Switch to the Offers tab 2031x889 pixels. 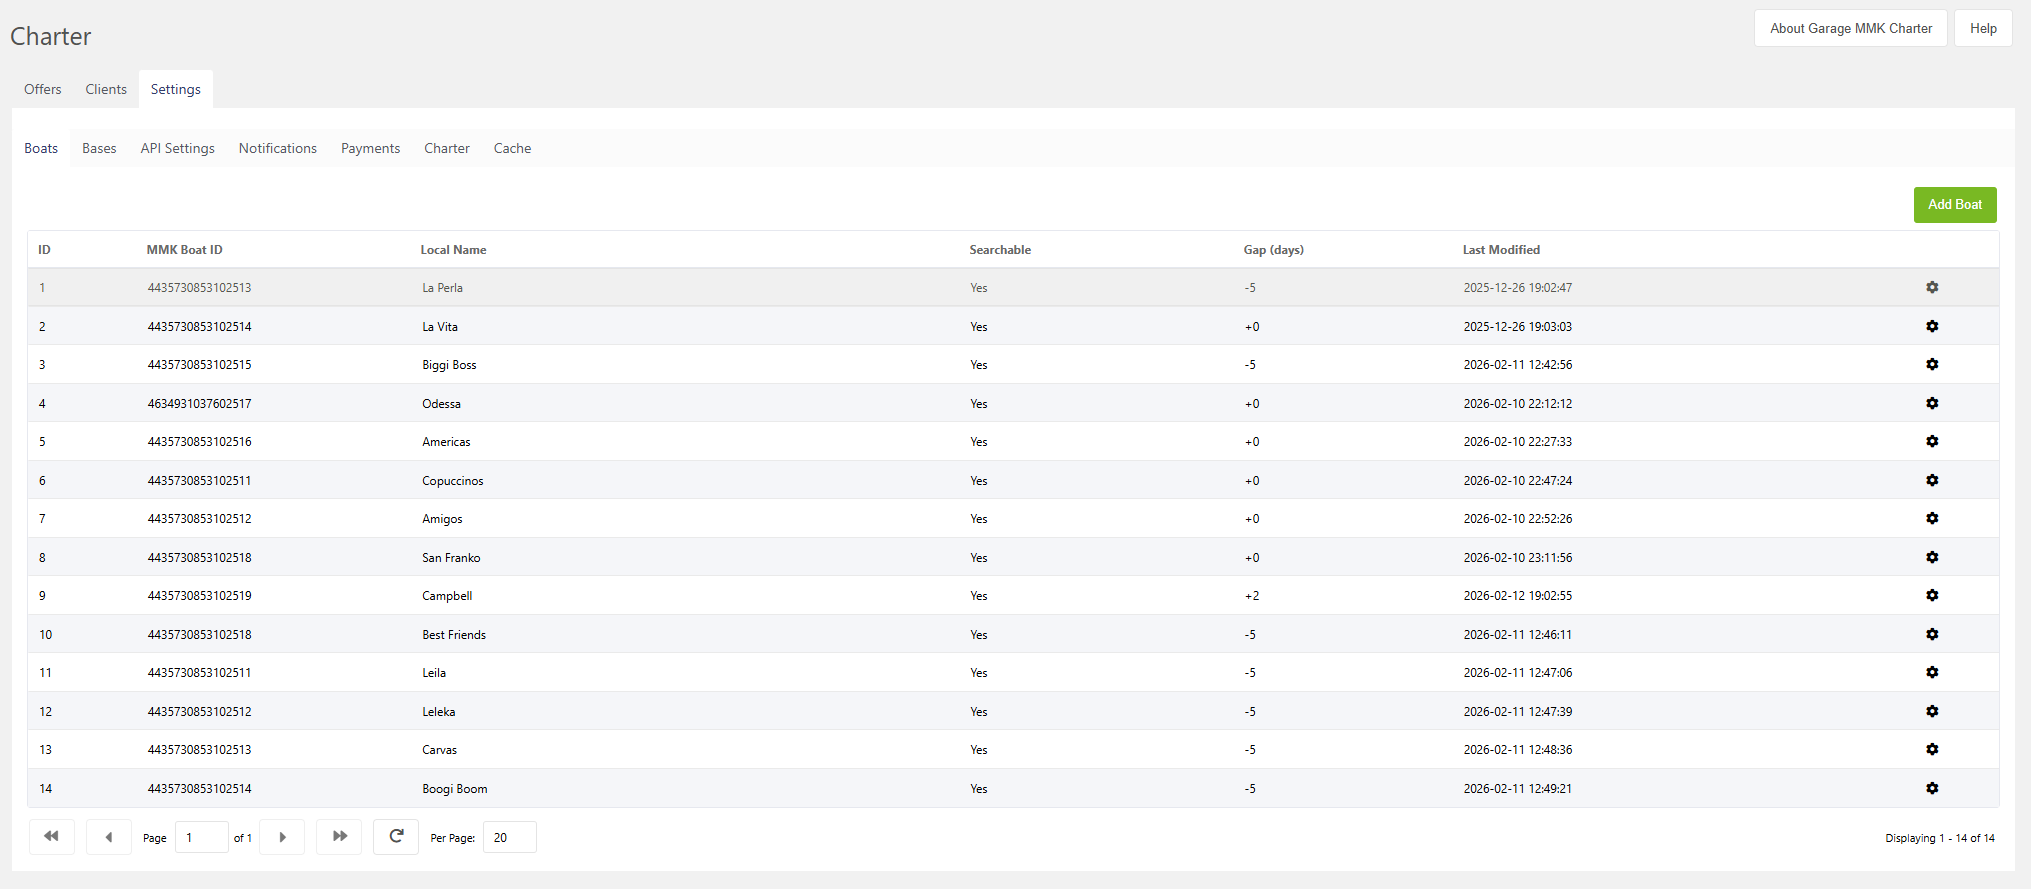coord(43,89)
